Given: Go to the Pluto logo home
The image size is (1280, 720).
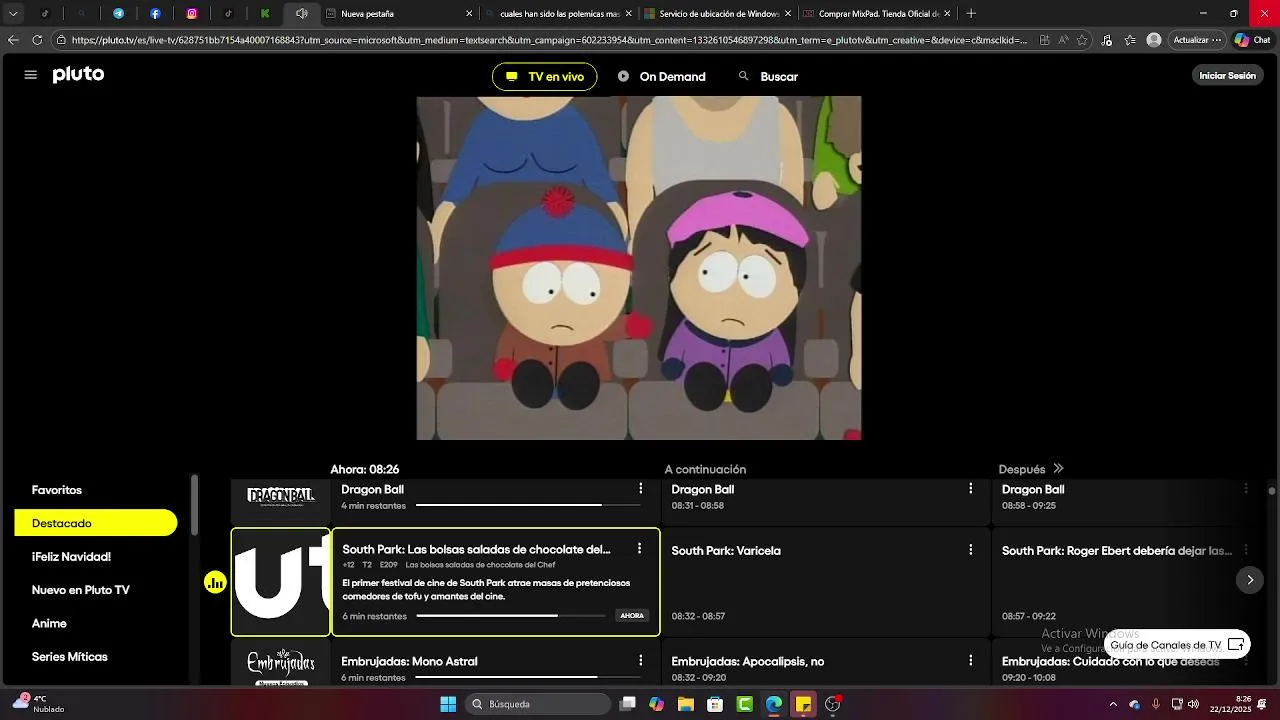Looking at the screenshot, I should point(78,75).
